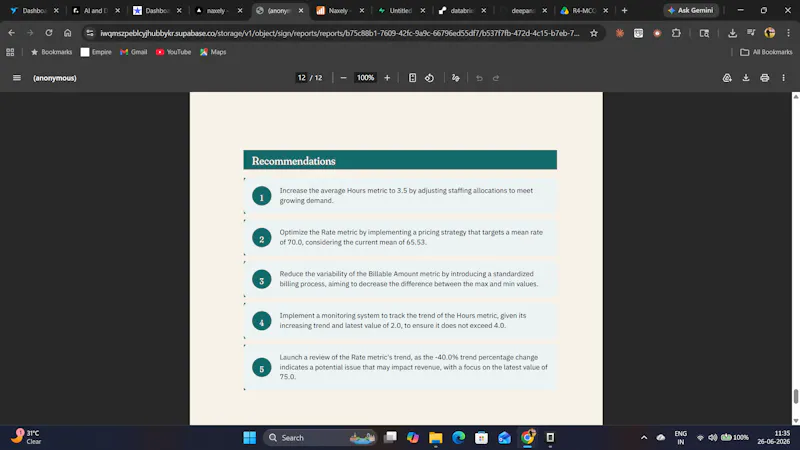
Task: Open Copilot from the taskbar
Action: pos(413,438)
